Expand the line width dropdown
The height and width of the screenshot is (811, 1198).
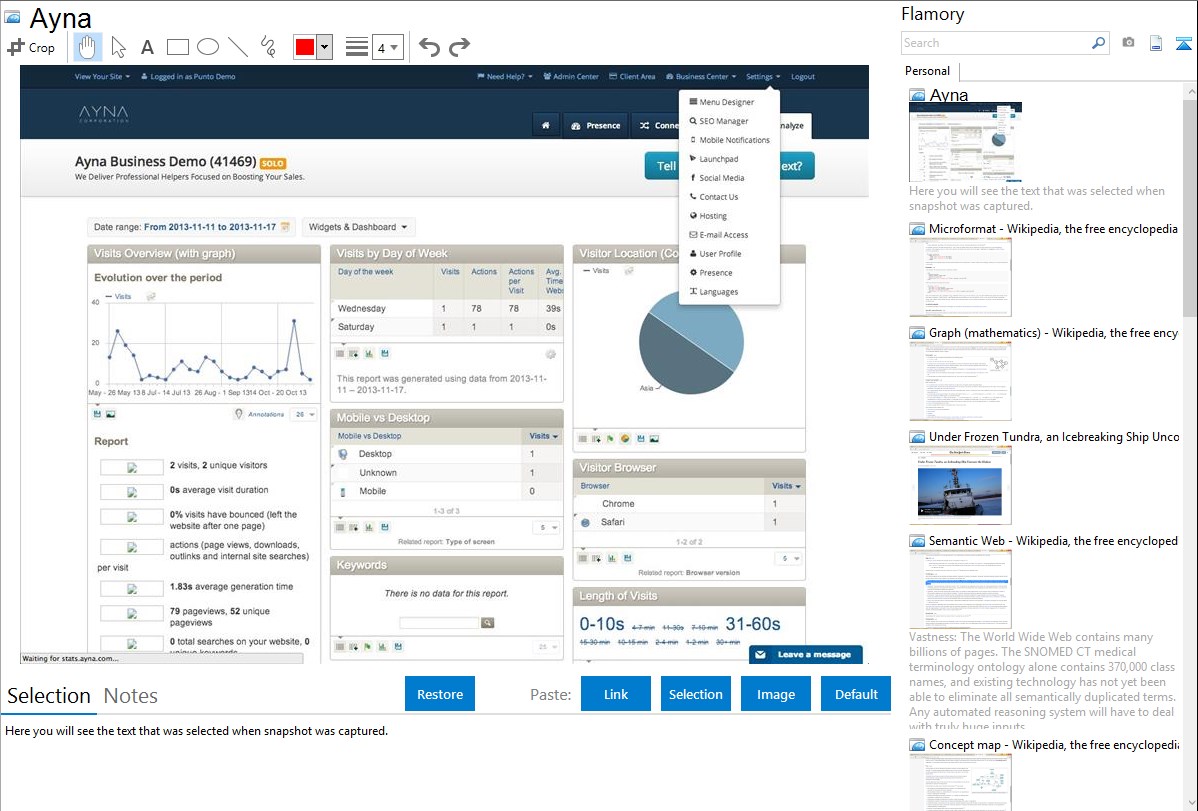pyautogui.click(x=387, y=47)
